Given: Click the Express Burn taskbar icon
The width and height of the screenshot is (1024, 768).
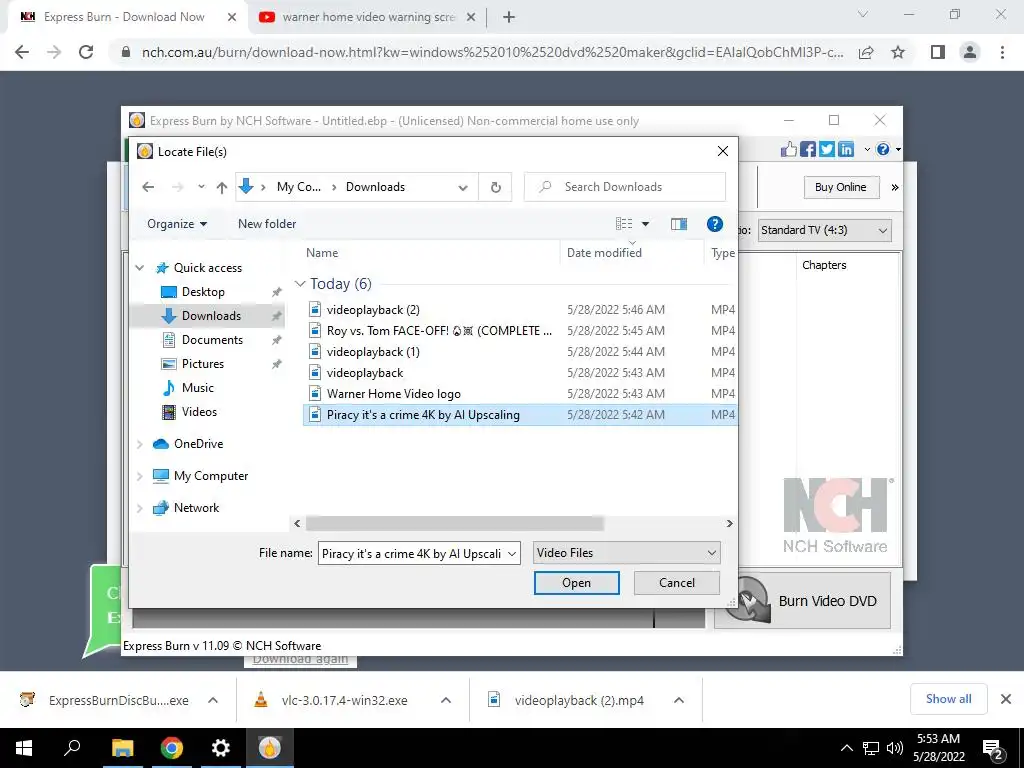Looking at the screenshot, I should click(270, 748).
